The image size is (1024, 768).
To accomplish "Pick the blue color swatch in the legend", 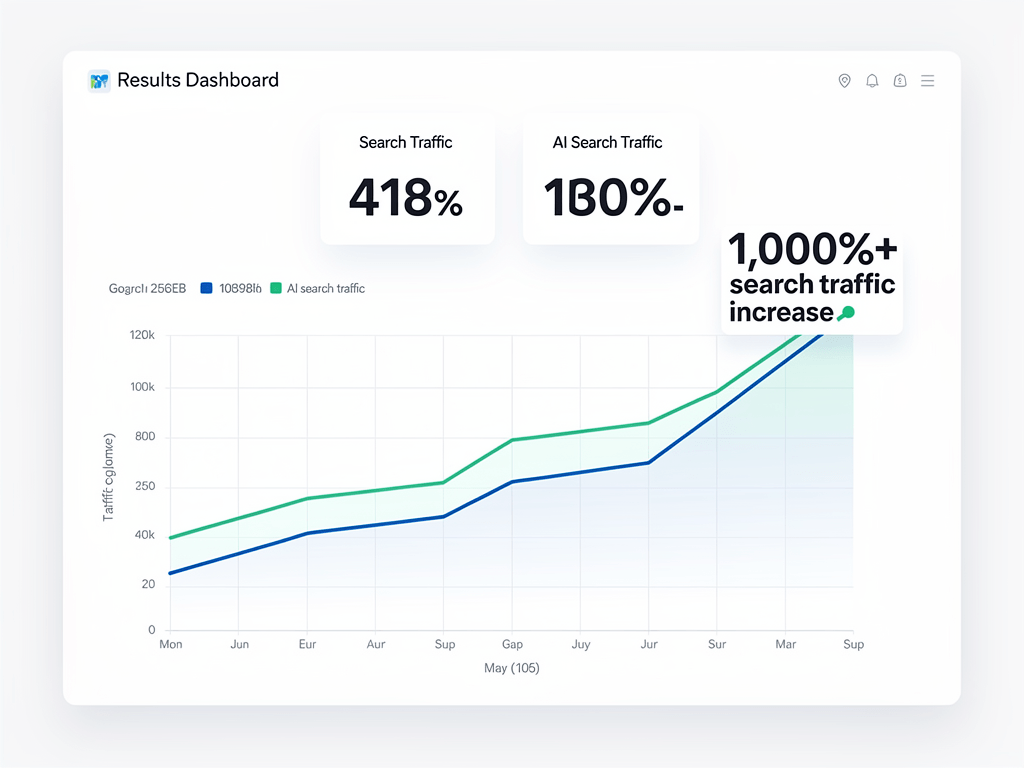I will [204, 288].
